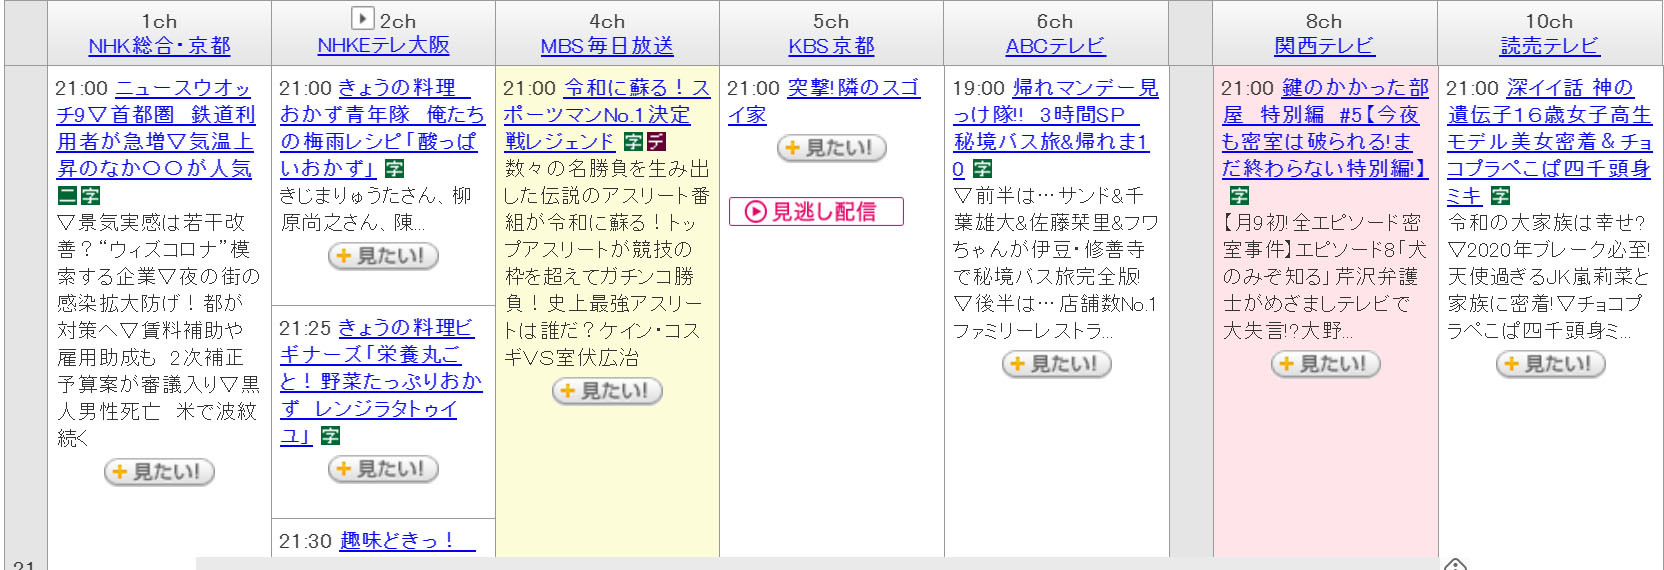Click the 4ch channel number label
This screenshot has width=1664, height=570.
607,21
